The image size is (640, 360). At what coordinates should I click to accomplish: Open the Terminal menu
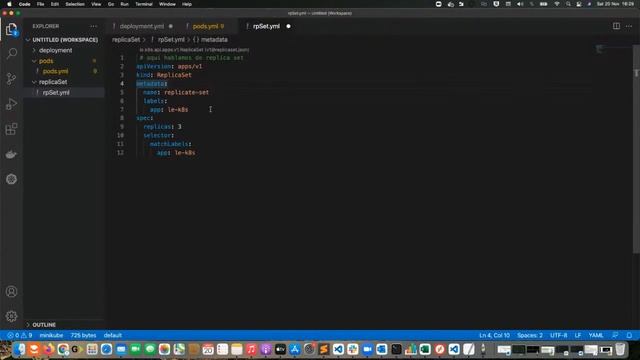(x=144, y=4)
